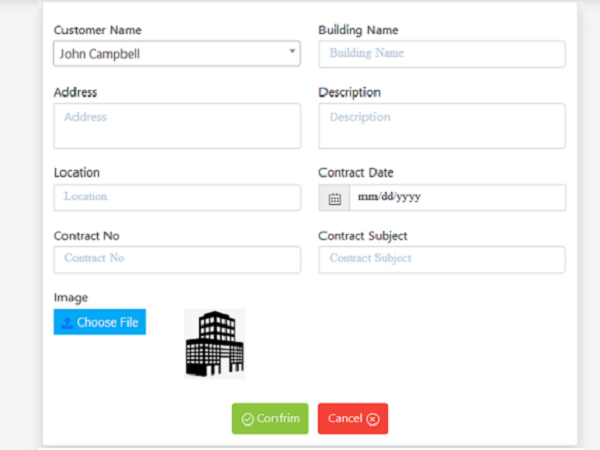Screen dimensions: 600x450
Task: Focus the Contract Subject input field
Action: point(441,259)
